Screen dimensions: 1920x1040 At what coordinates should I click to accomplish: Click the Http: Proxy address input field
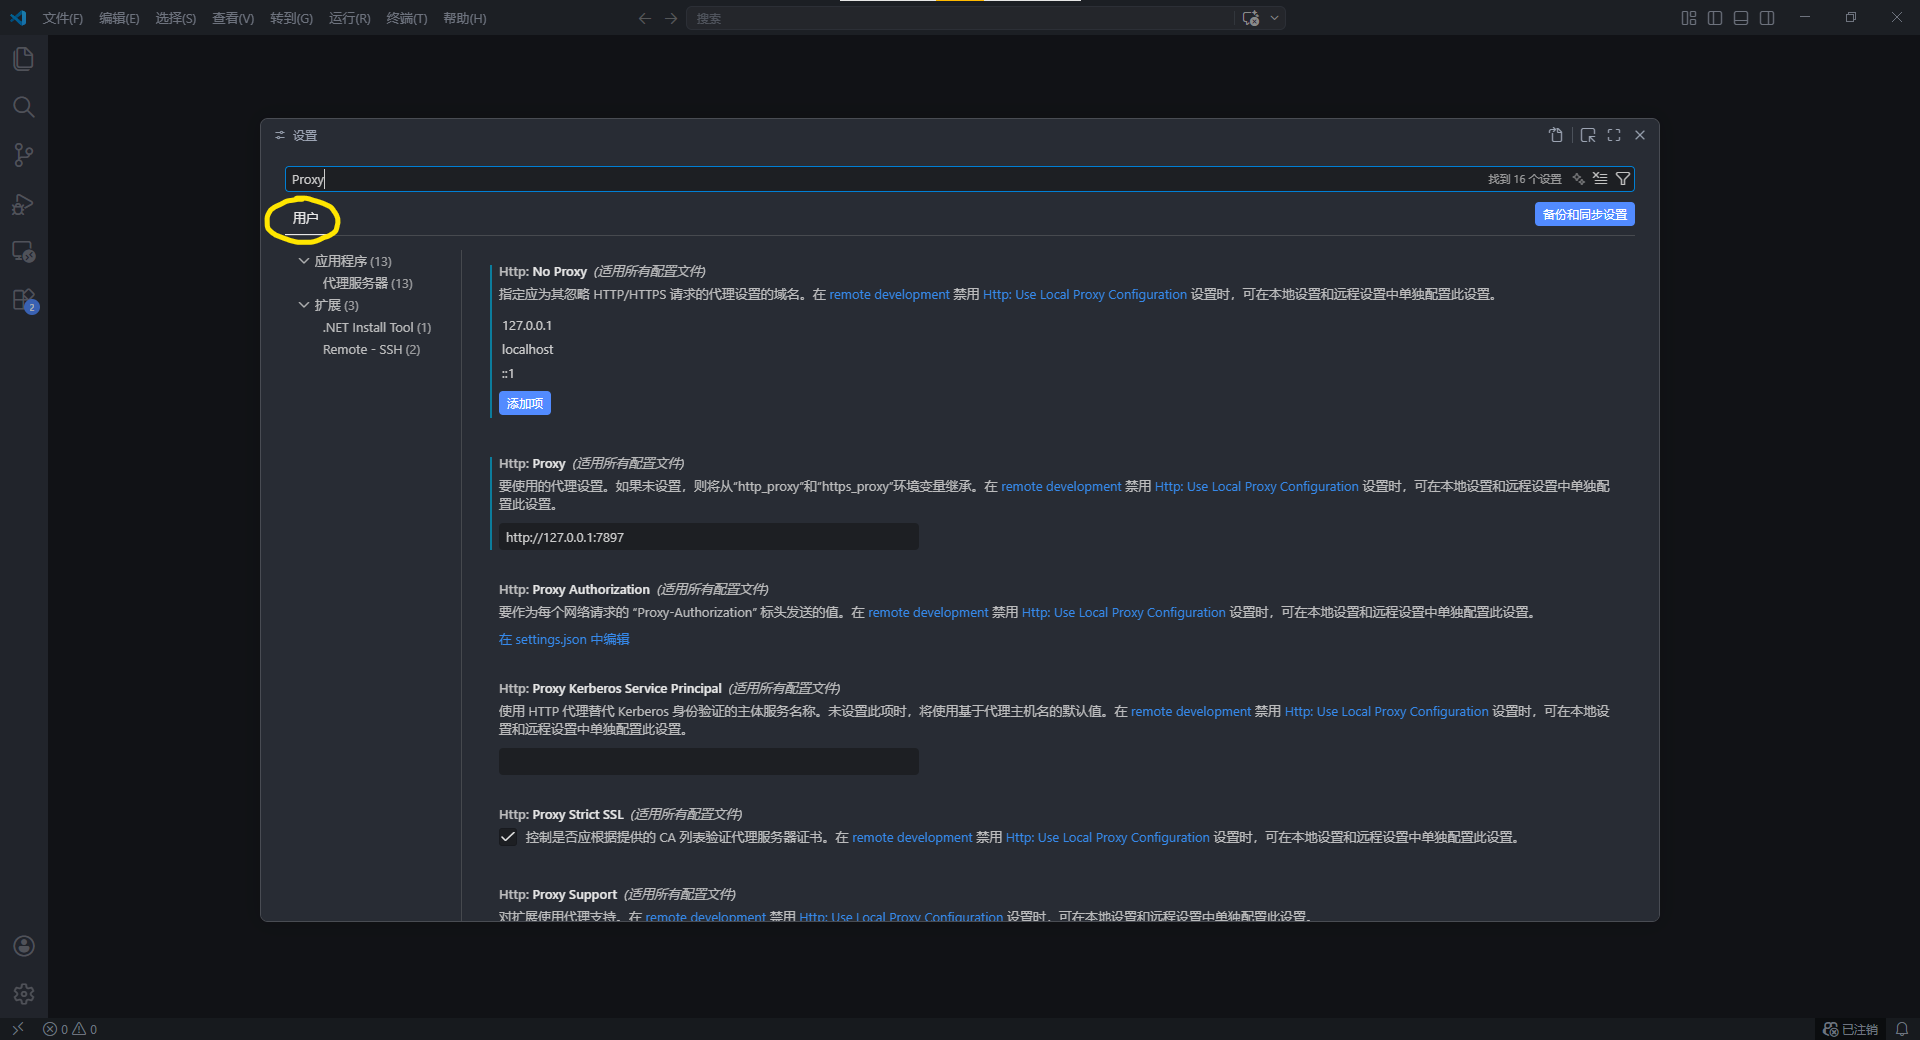(708, 537)
